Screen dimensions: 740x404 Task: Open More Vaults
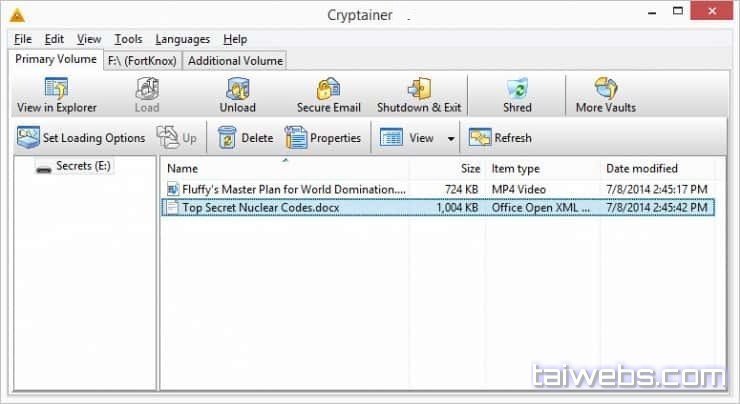pyautogui.click(x=605, y=90)
